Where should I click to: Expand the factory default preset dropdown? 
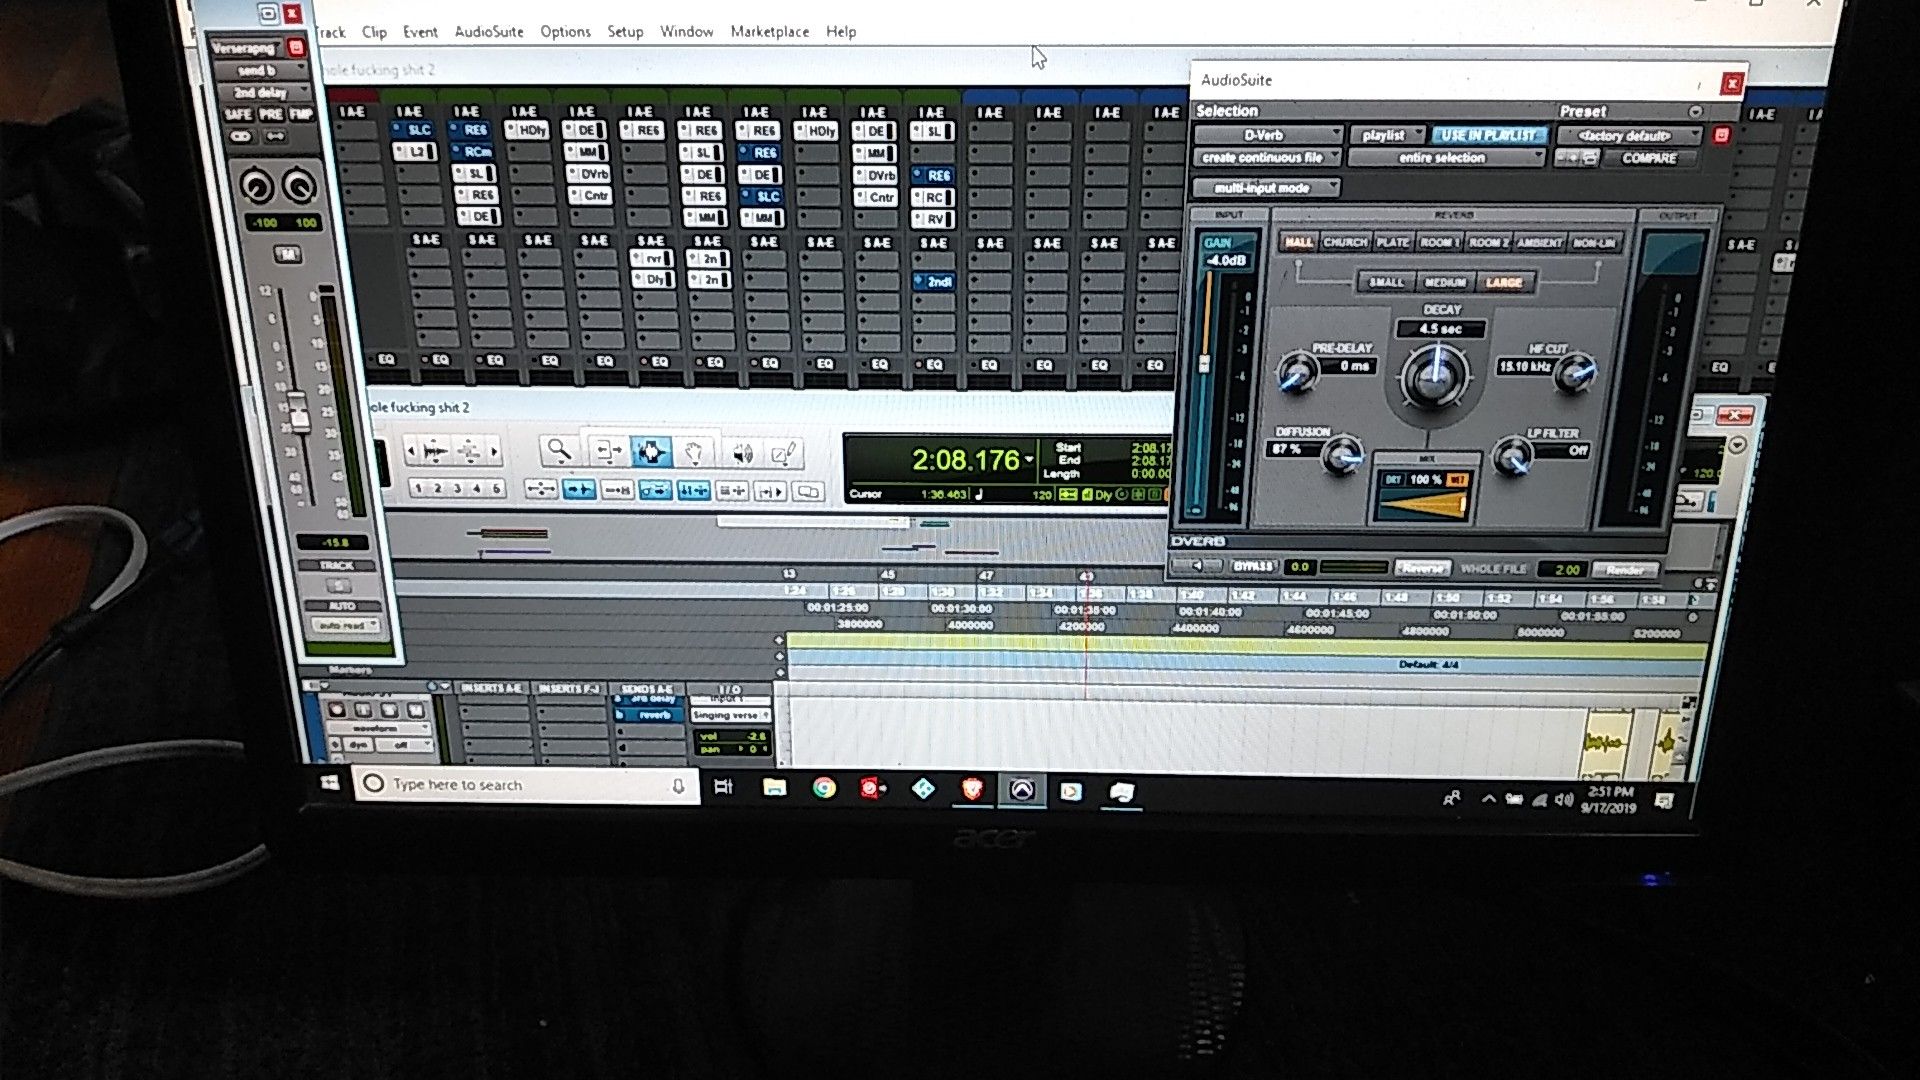(1628, 136)
